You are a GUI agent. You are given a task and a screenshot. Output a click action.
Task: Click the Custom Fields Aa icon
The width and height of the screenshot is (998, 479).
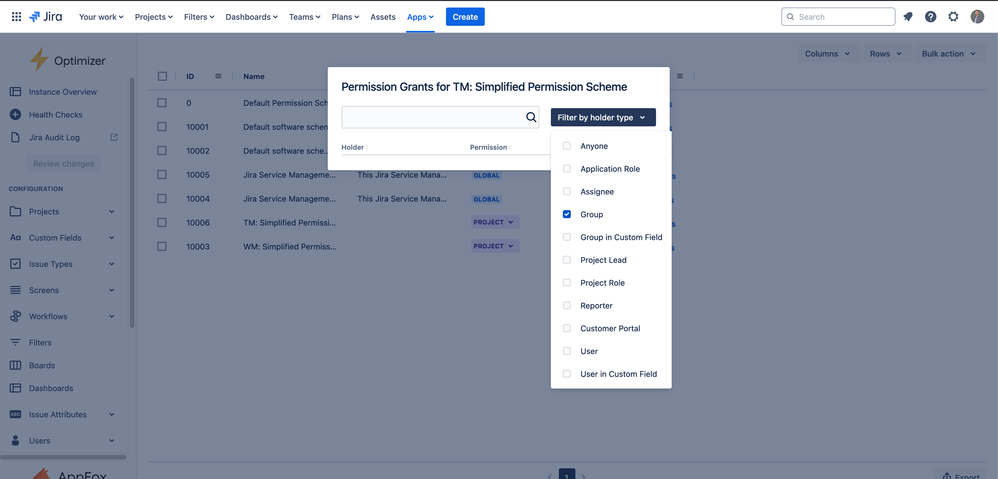pyautogui.click(x=15, y=238)
